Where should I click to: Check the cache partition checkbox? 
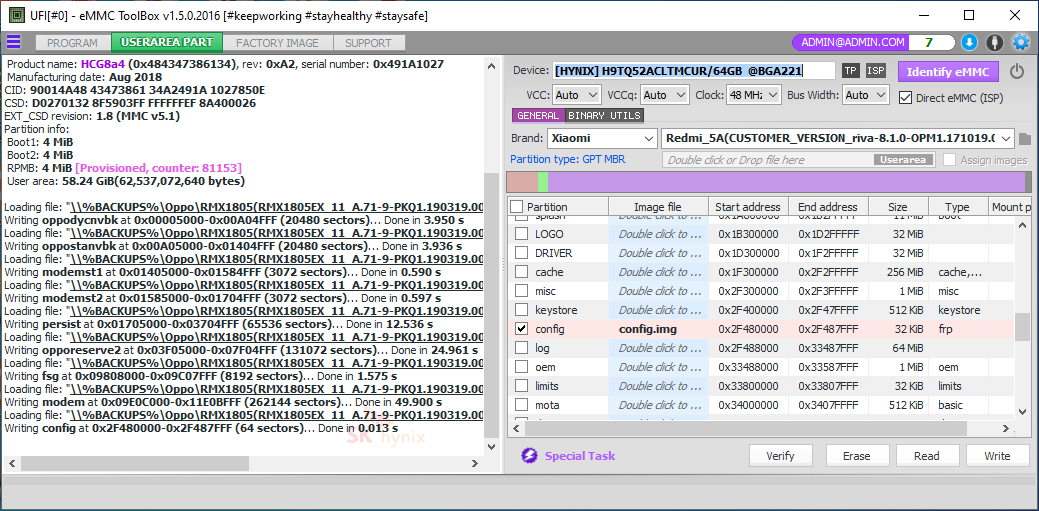pyautogui.click(x=522, y=272)
